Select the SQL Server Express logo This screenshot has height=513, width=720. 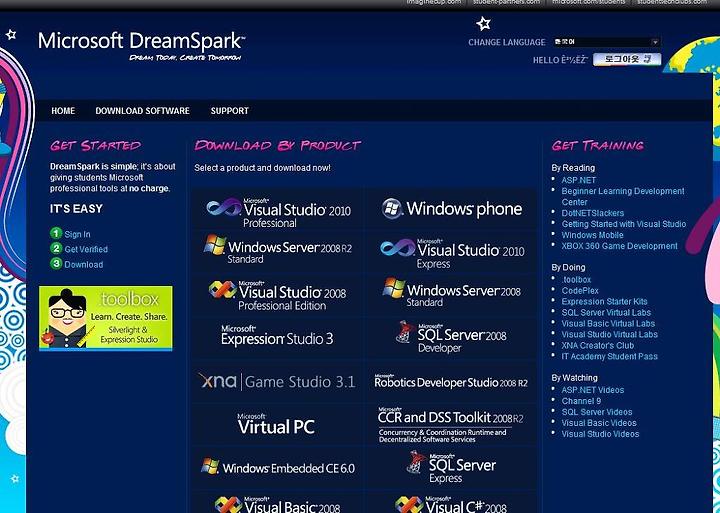[x=451, y=467]
